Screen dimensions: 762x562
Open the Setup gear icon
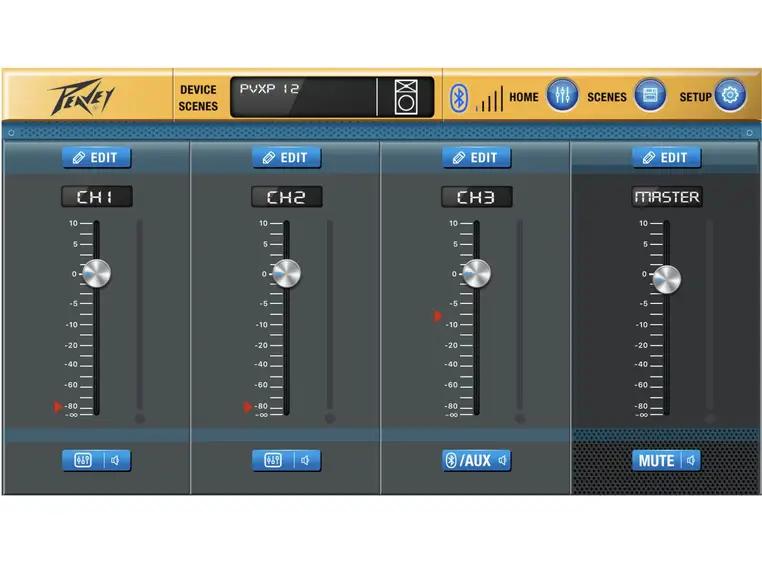point(730,97)
